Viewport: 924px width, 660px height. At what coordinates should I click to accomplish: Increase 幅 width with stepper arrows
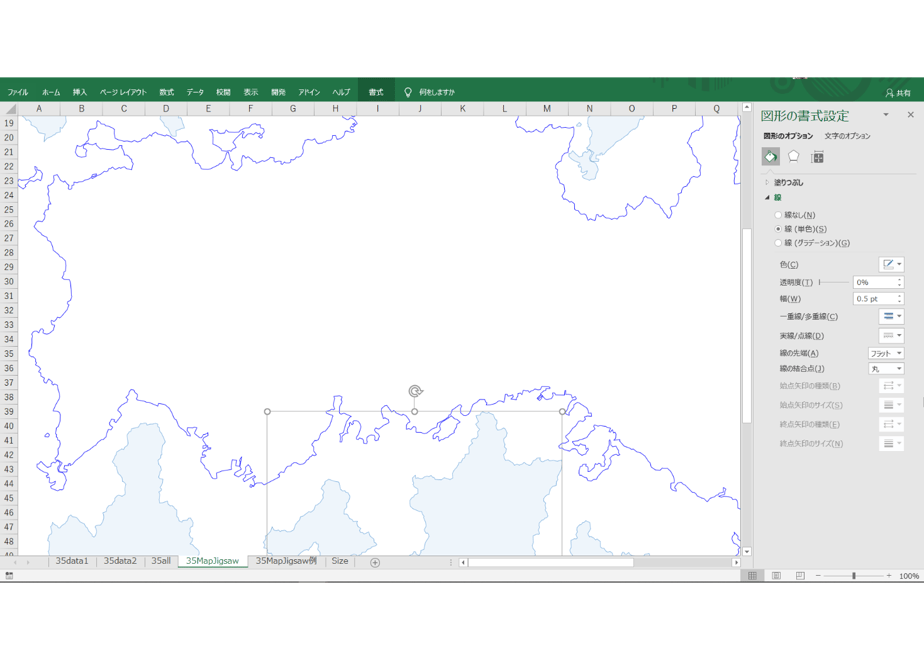pos(900,296)
